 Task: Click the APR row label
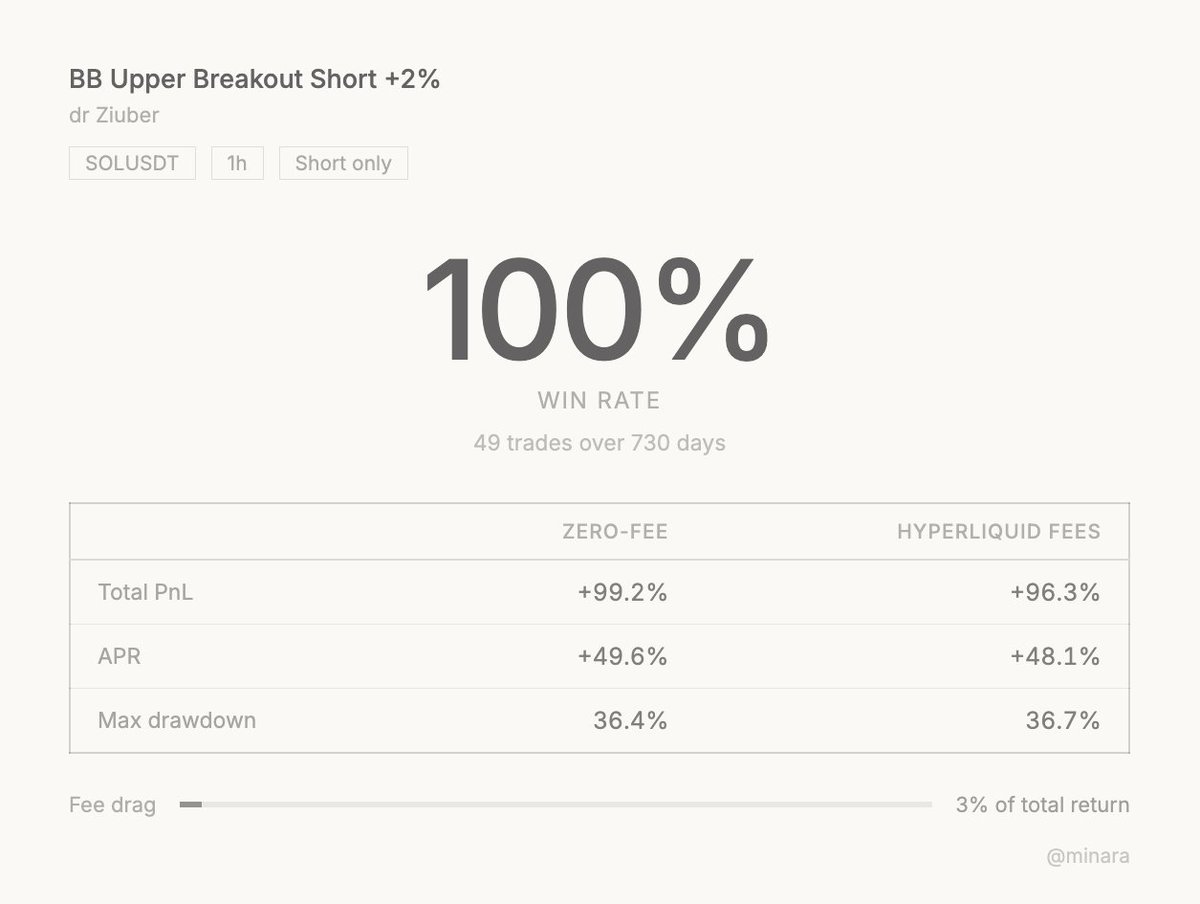(119, 656)
